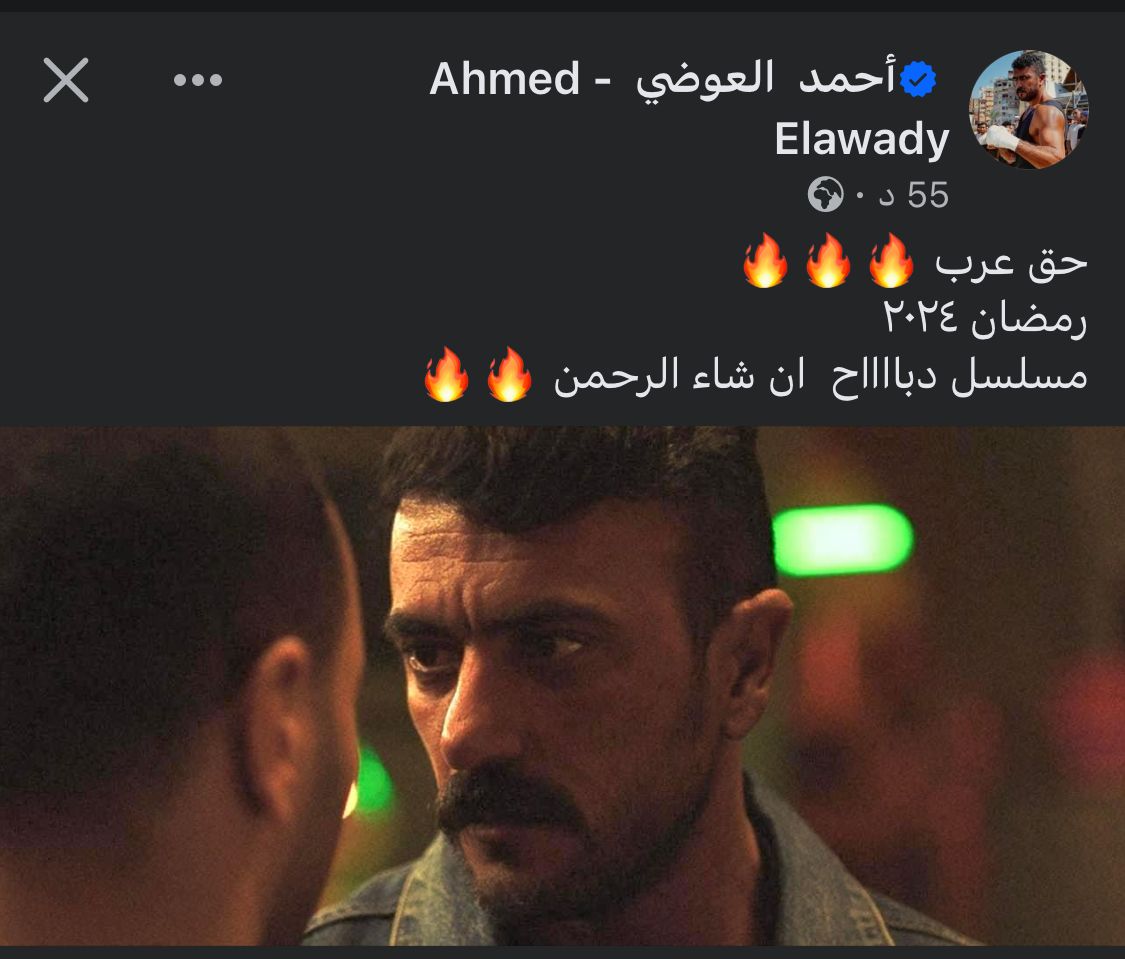Open the "55 د" post timestamp
Viewport: 1125px width, 959px height.
click(x=913, y=194)
